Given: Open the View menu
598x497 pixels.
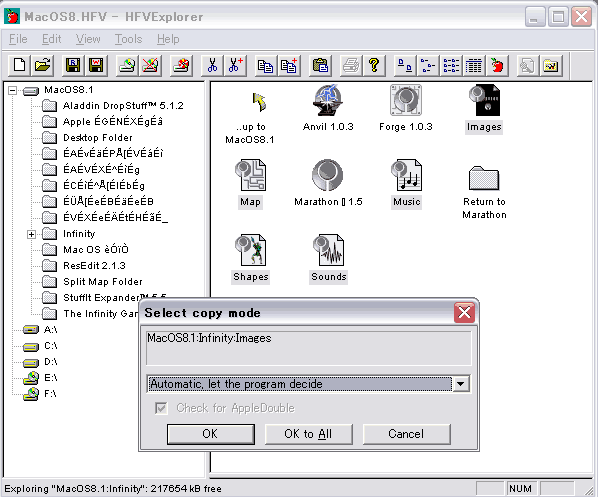Looking at the screenshot, I should (x=88, y=39).
